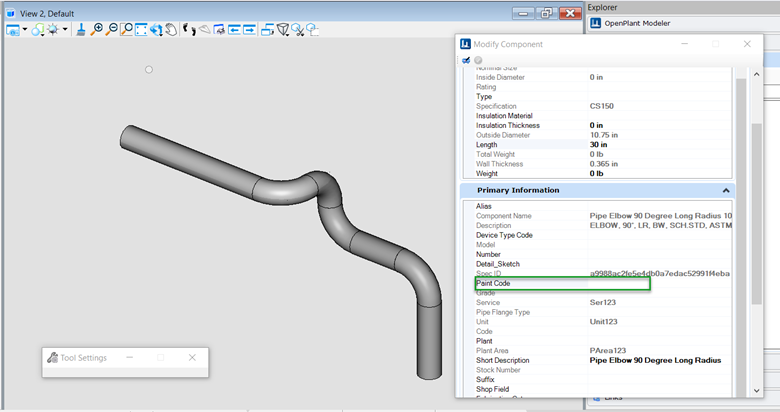Select the Fit View tool

141,30
